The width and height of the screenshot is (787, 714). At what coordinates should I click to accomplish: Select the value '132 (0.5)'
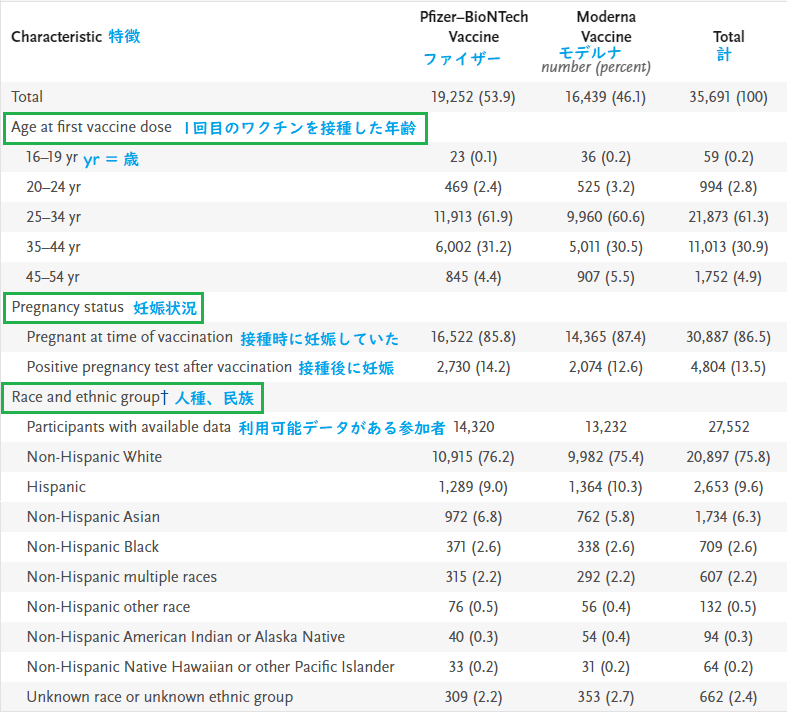coord(728,607)
